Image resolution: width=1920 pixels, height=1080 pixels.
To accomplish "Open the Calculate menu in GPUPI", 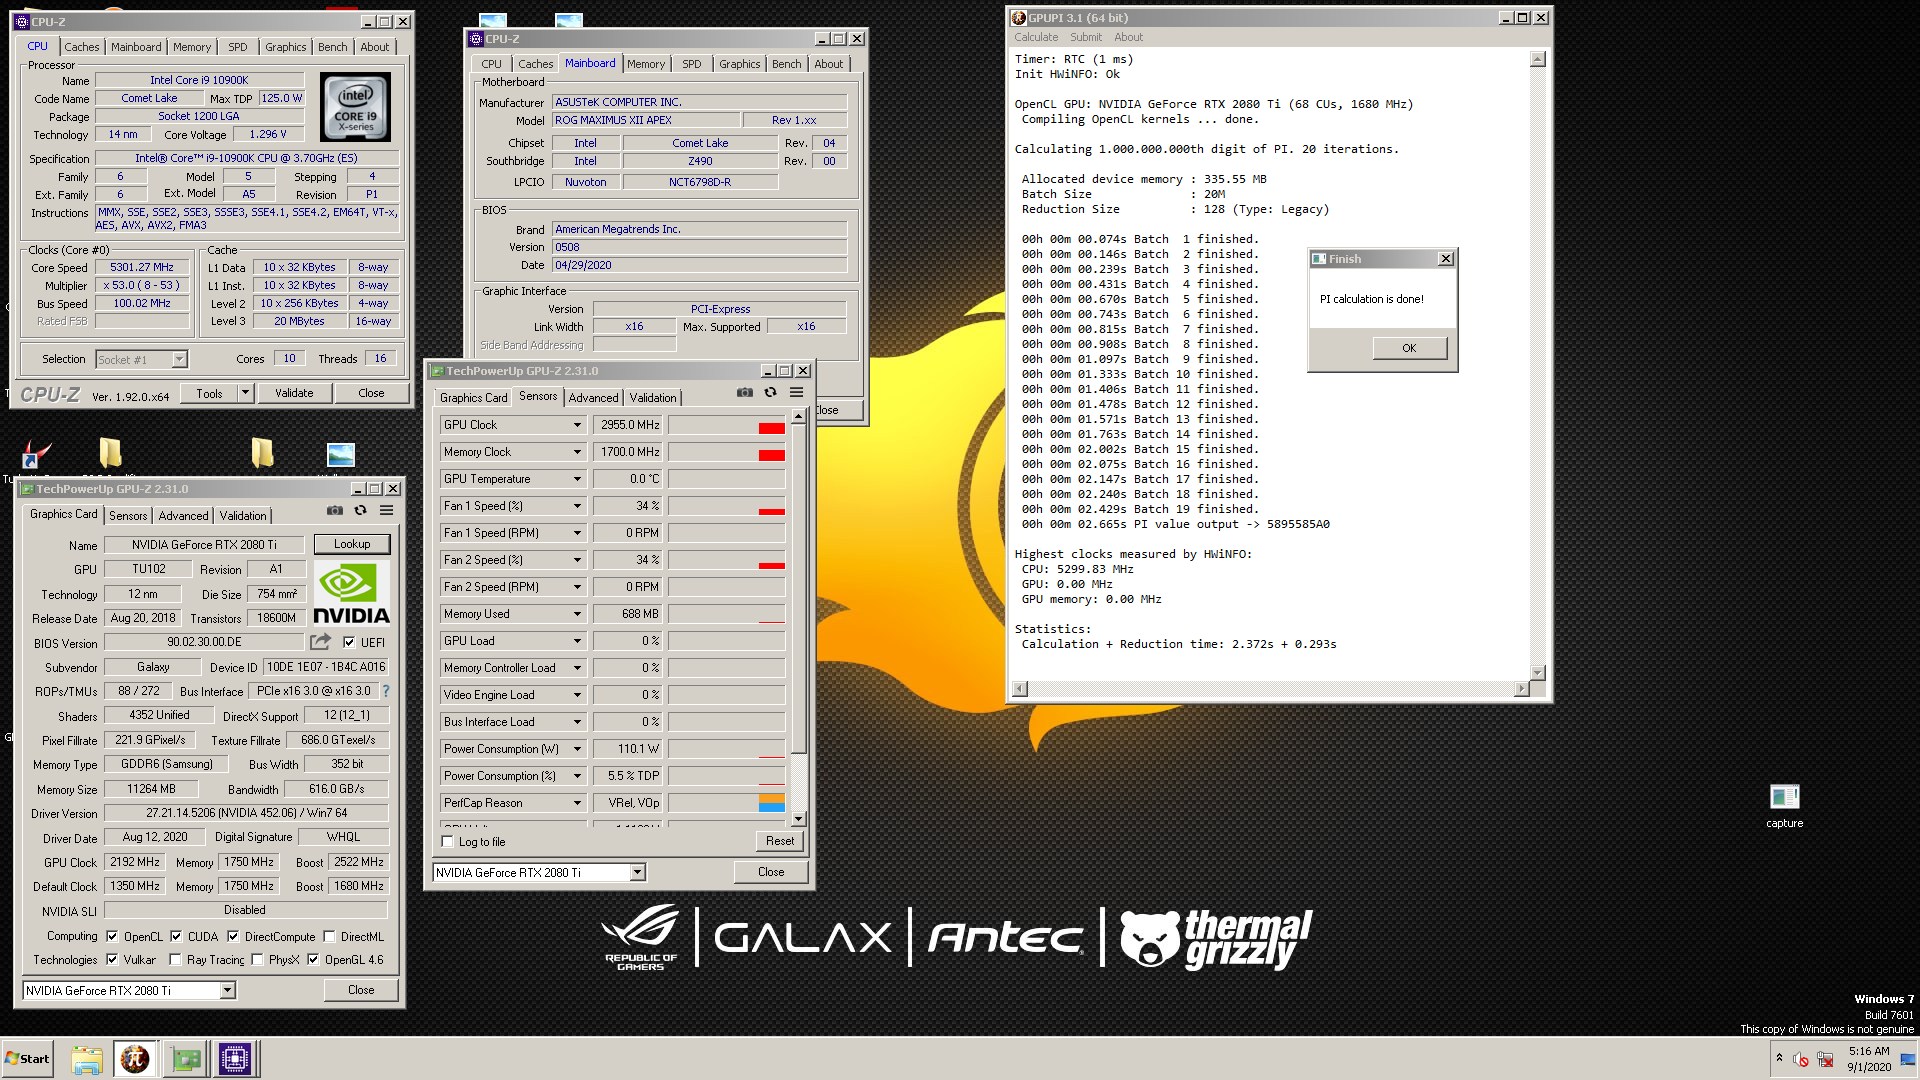I will pos(1036,37).
